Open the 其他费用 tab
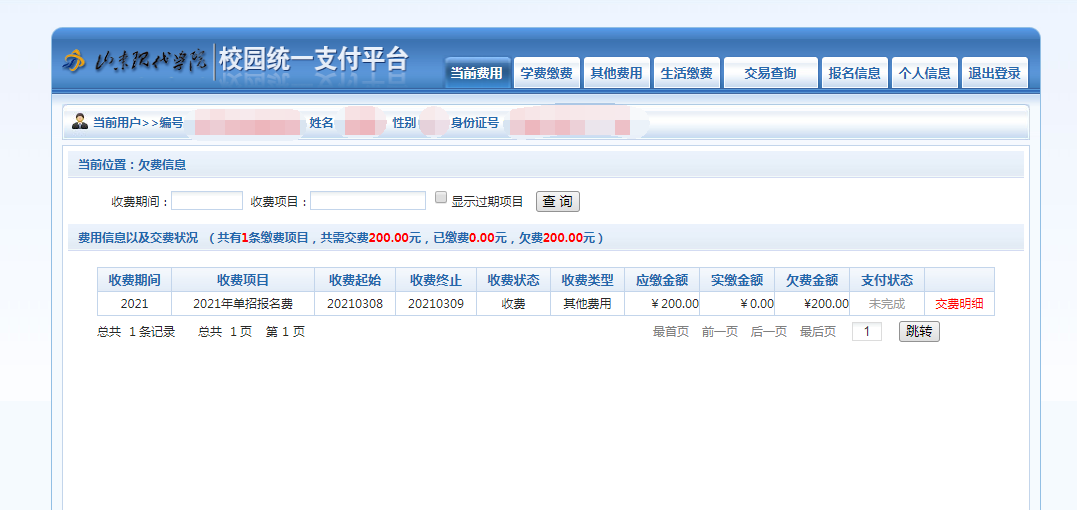The width and height of the screenshot is (1077, 510). [x=616, y=73]
